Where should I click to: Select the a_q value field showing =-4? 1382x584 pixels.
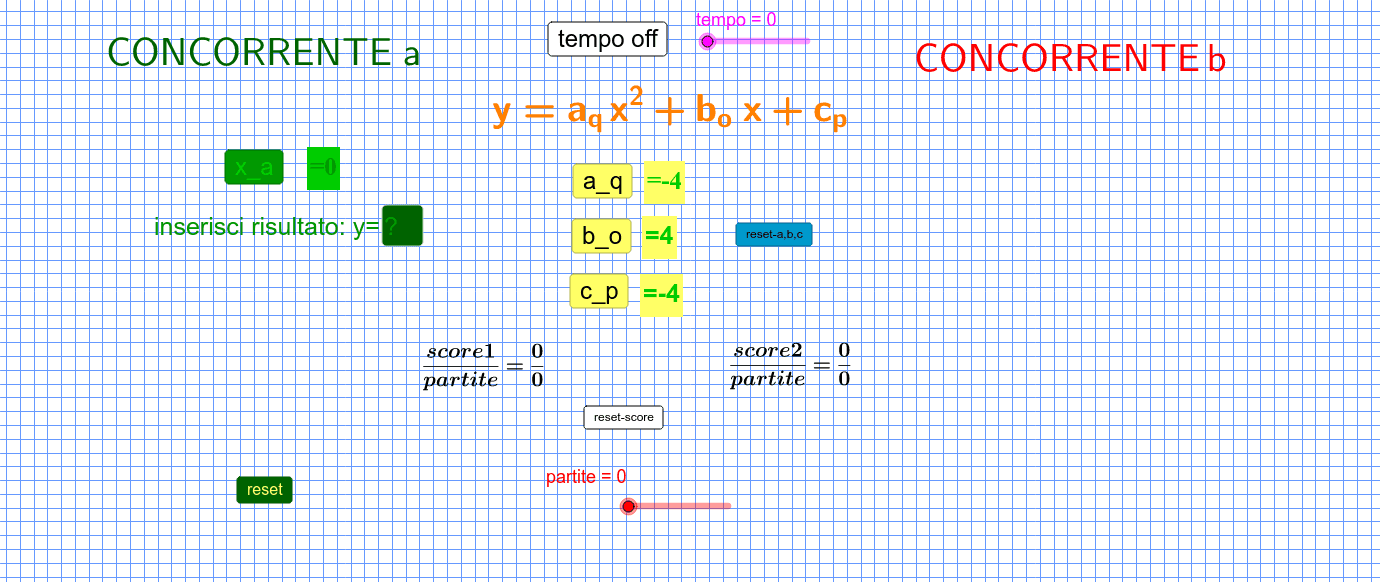pyautogui.click(x=664, y=182)
